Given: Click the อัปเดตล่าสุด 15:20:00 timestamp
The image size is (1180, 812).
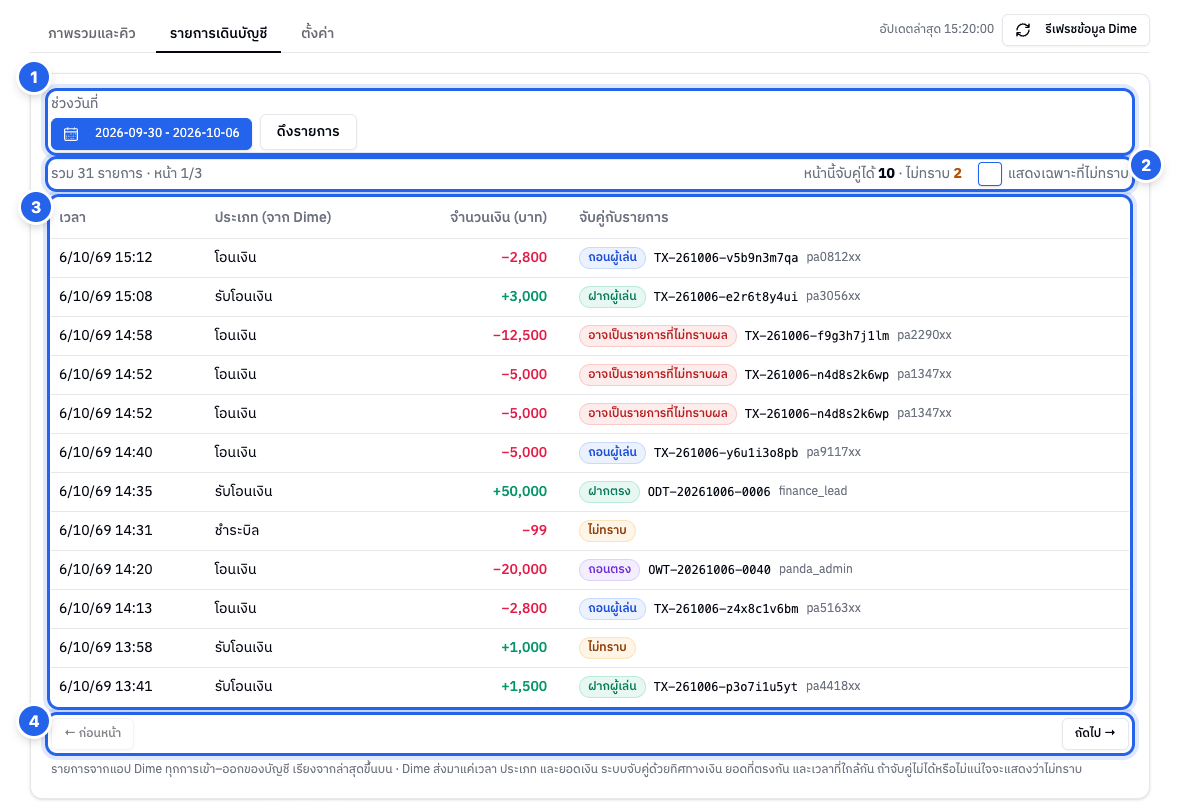Looking at the screenshot, I should coord(936,29).
